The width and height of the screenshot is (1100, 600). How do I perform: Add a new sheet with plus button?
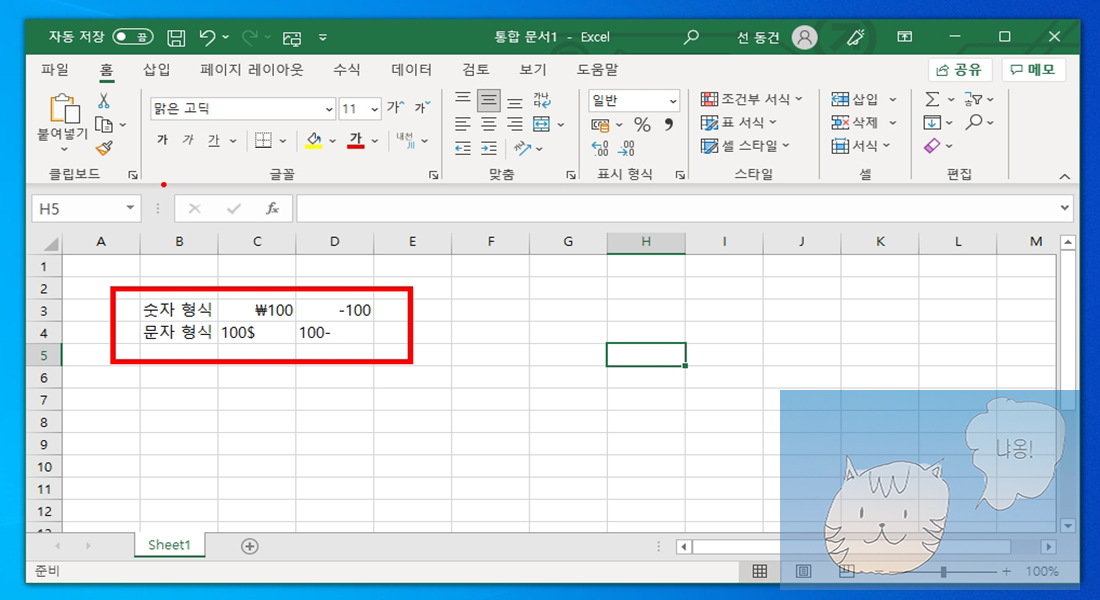[x=250, y=546]
